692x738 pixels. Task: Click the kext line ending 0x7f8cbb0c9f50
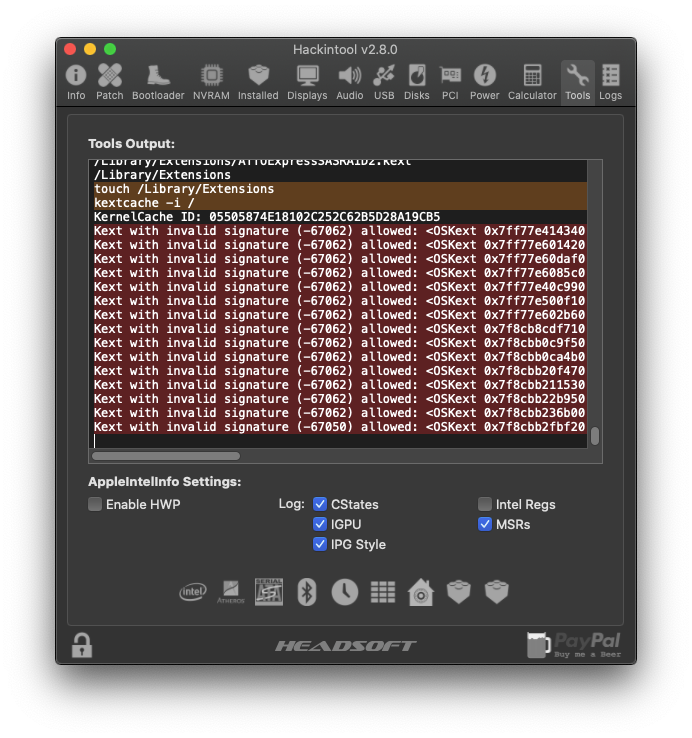[x=340, y=343]
